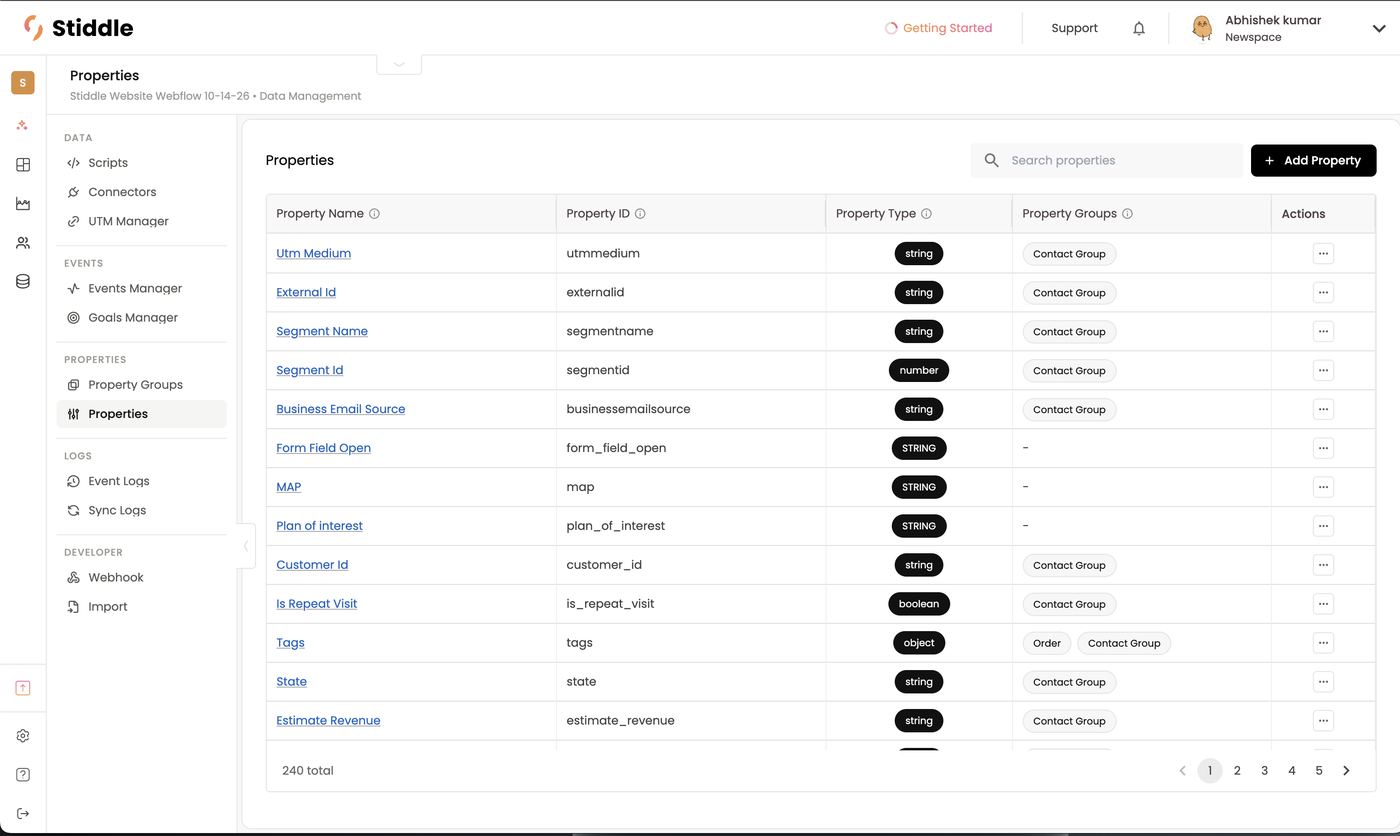Click the info icon beside Property Name
This screenshot has height=836, width=1400.
coord(375,213)
